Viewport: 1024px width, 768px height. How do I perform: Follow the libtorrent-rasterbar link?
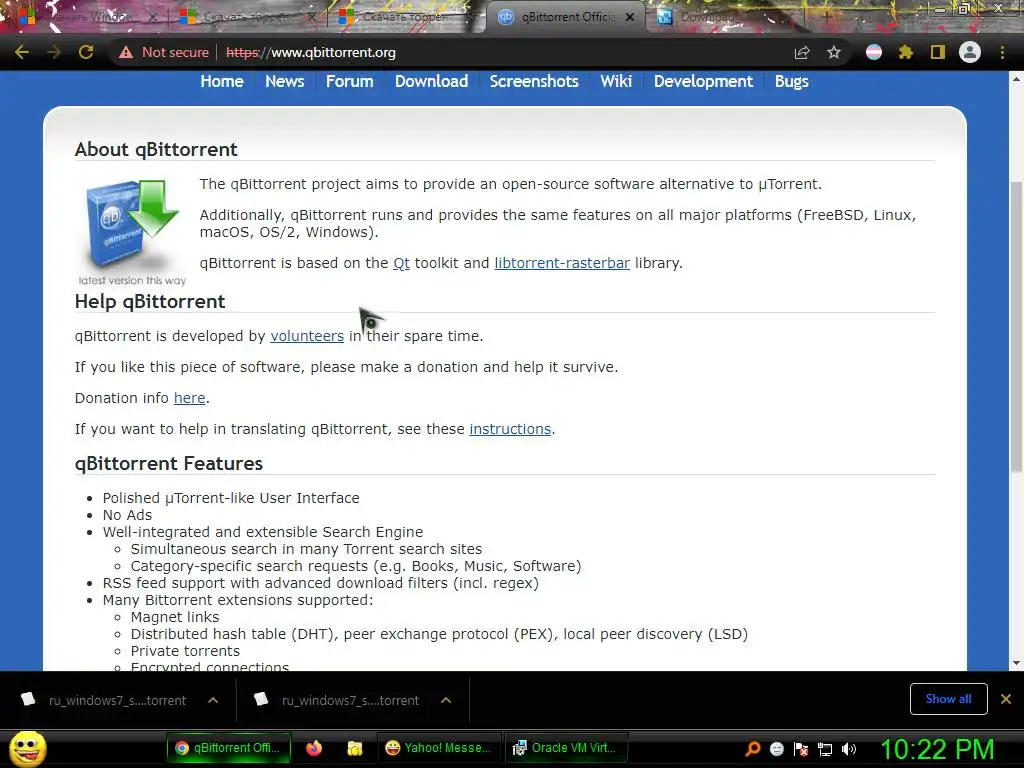pyautogui.click(x=562, y=263)
